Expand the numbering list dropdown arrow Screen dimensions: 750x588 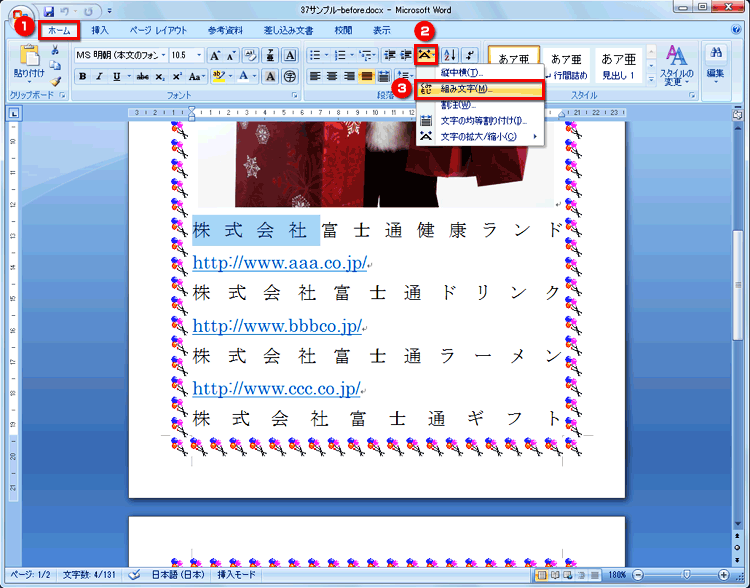[x=352, y=55]
